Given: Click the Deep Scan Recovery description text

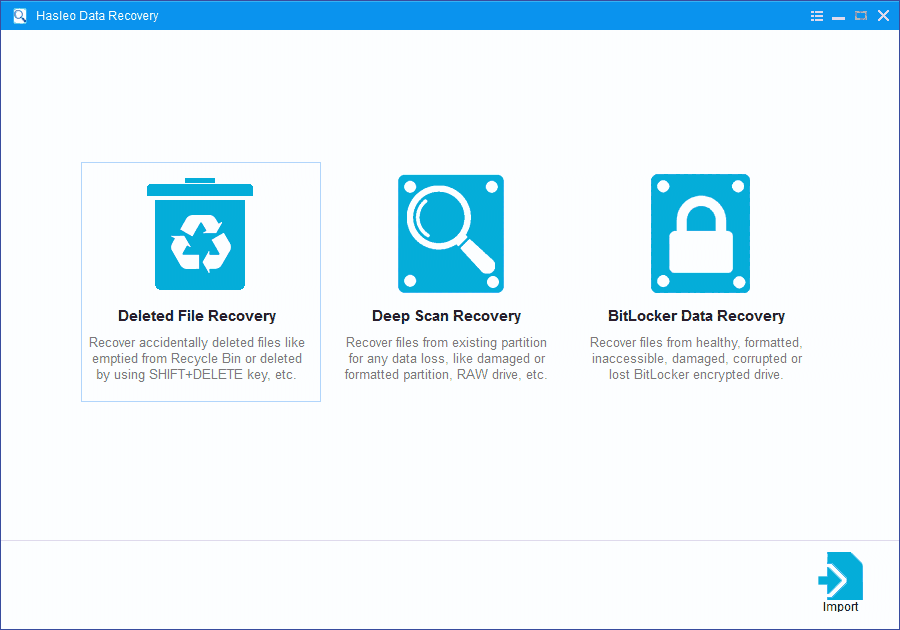Looking at the screenshot, I should (x=446, y=359).
